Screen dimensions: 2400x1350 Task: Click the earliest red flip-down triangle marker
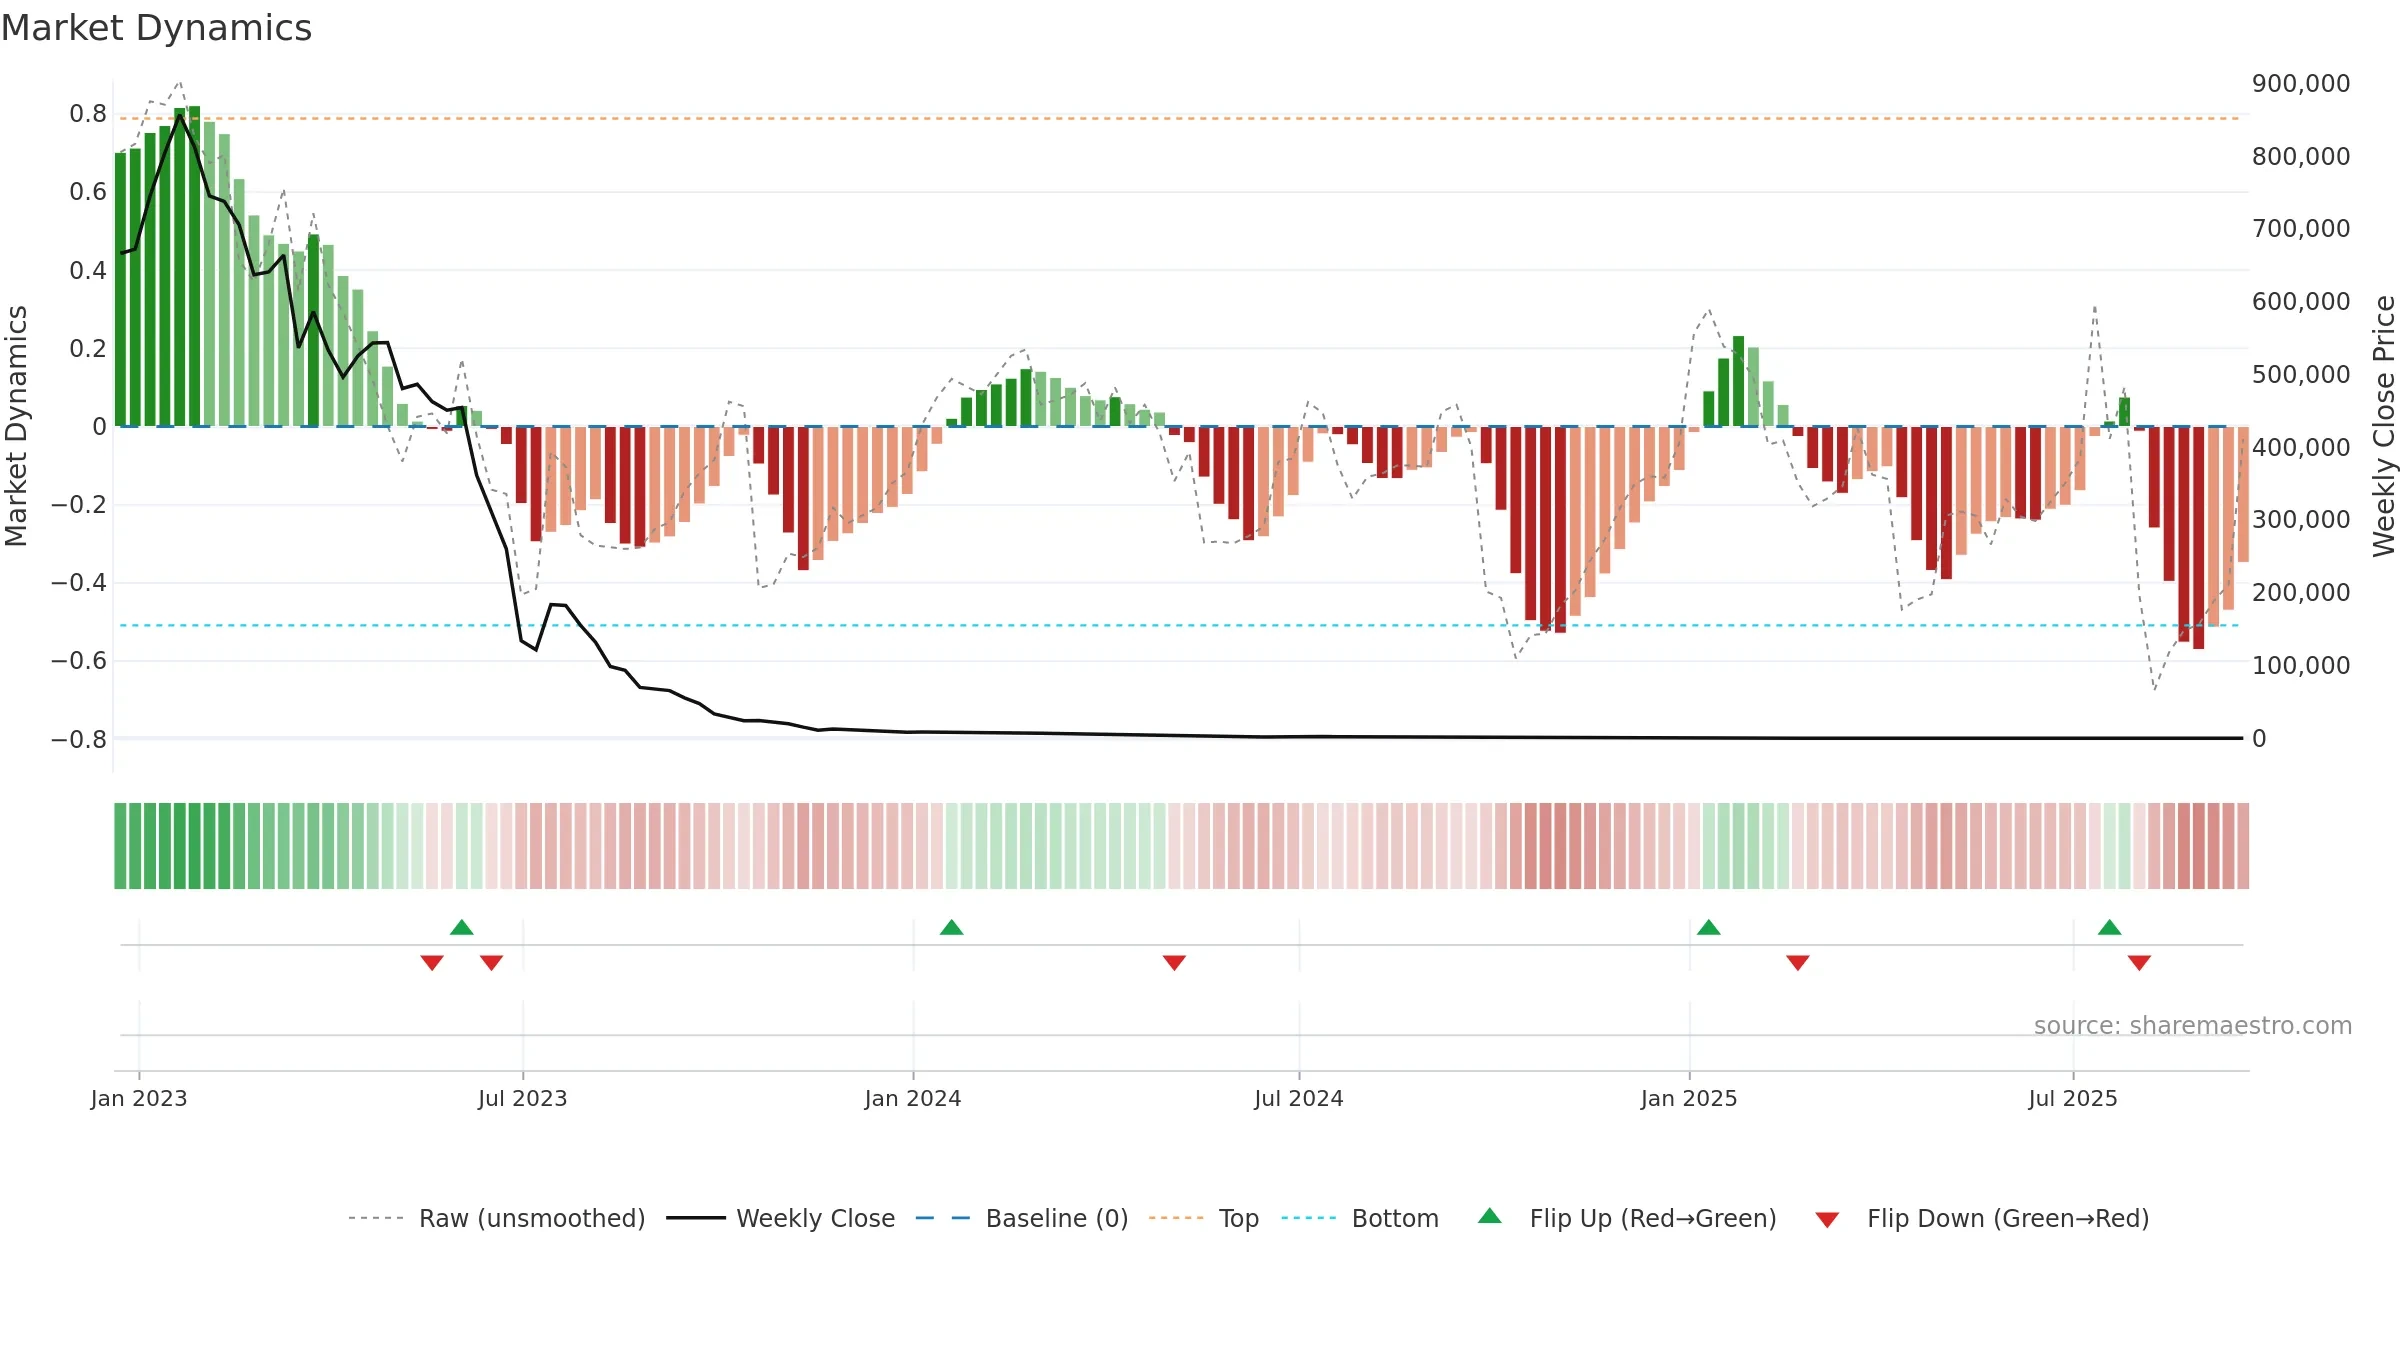(x=432, y=962)
